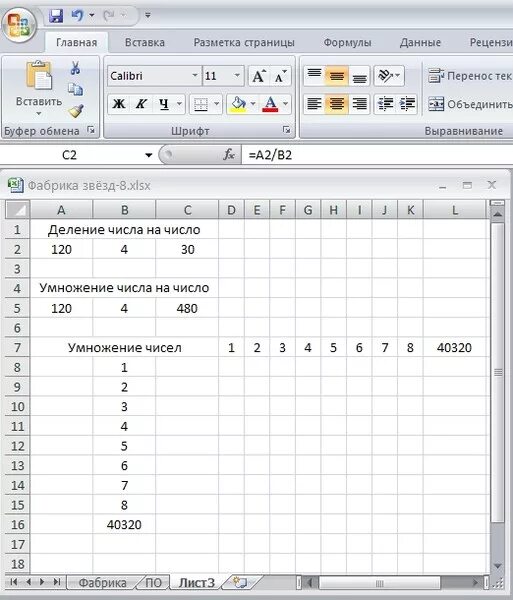Viewport: 513px width, 600px height.
Task: Open the Name Box dropdown arrow
Action: tap(148, 155)
